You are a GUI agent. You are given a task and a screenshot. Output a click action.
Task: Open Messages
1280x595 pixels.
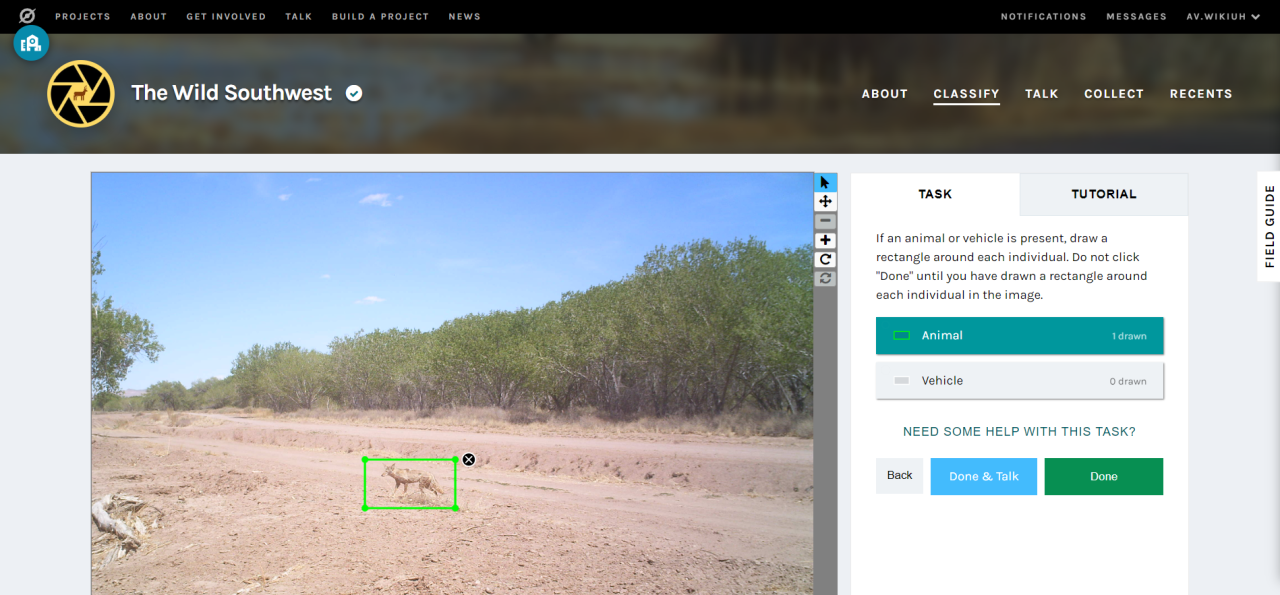(1136, 17)
